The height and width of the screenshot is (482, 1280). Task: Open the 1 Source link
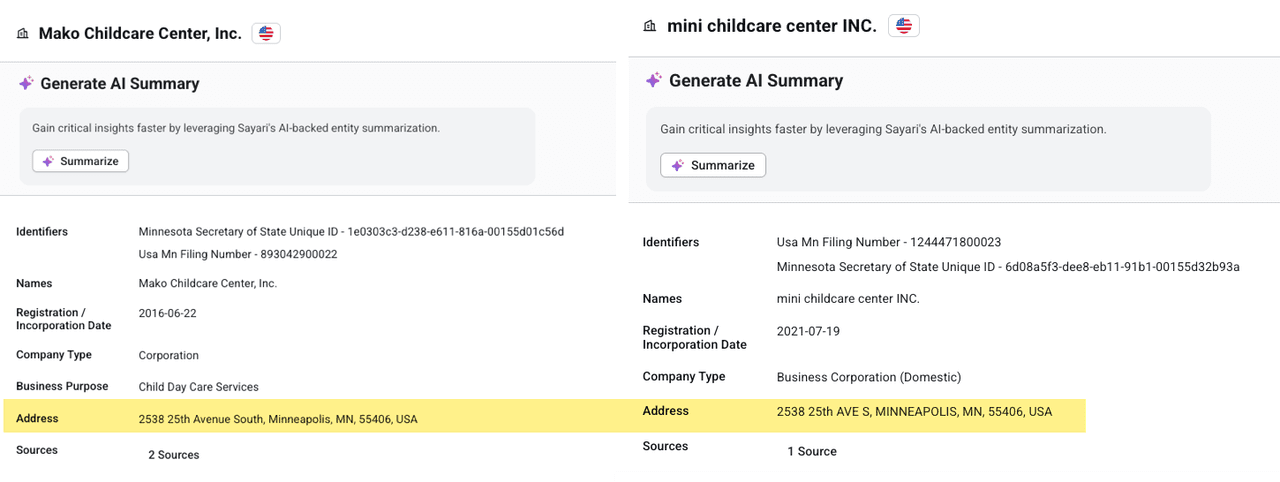tap(811, 451)
